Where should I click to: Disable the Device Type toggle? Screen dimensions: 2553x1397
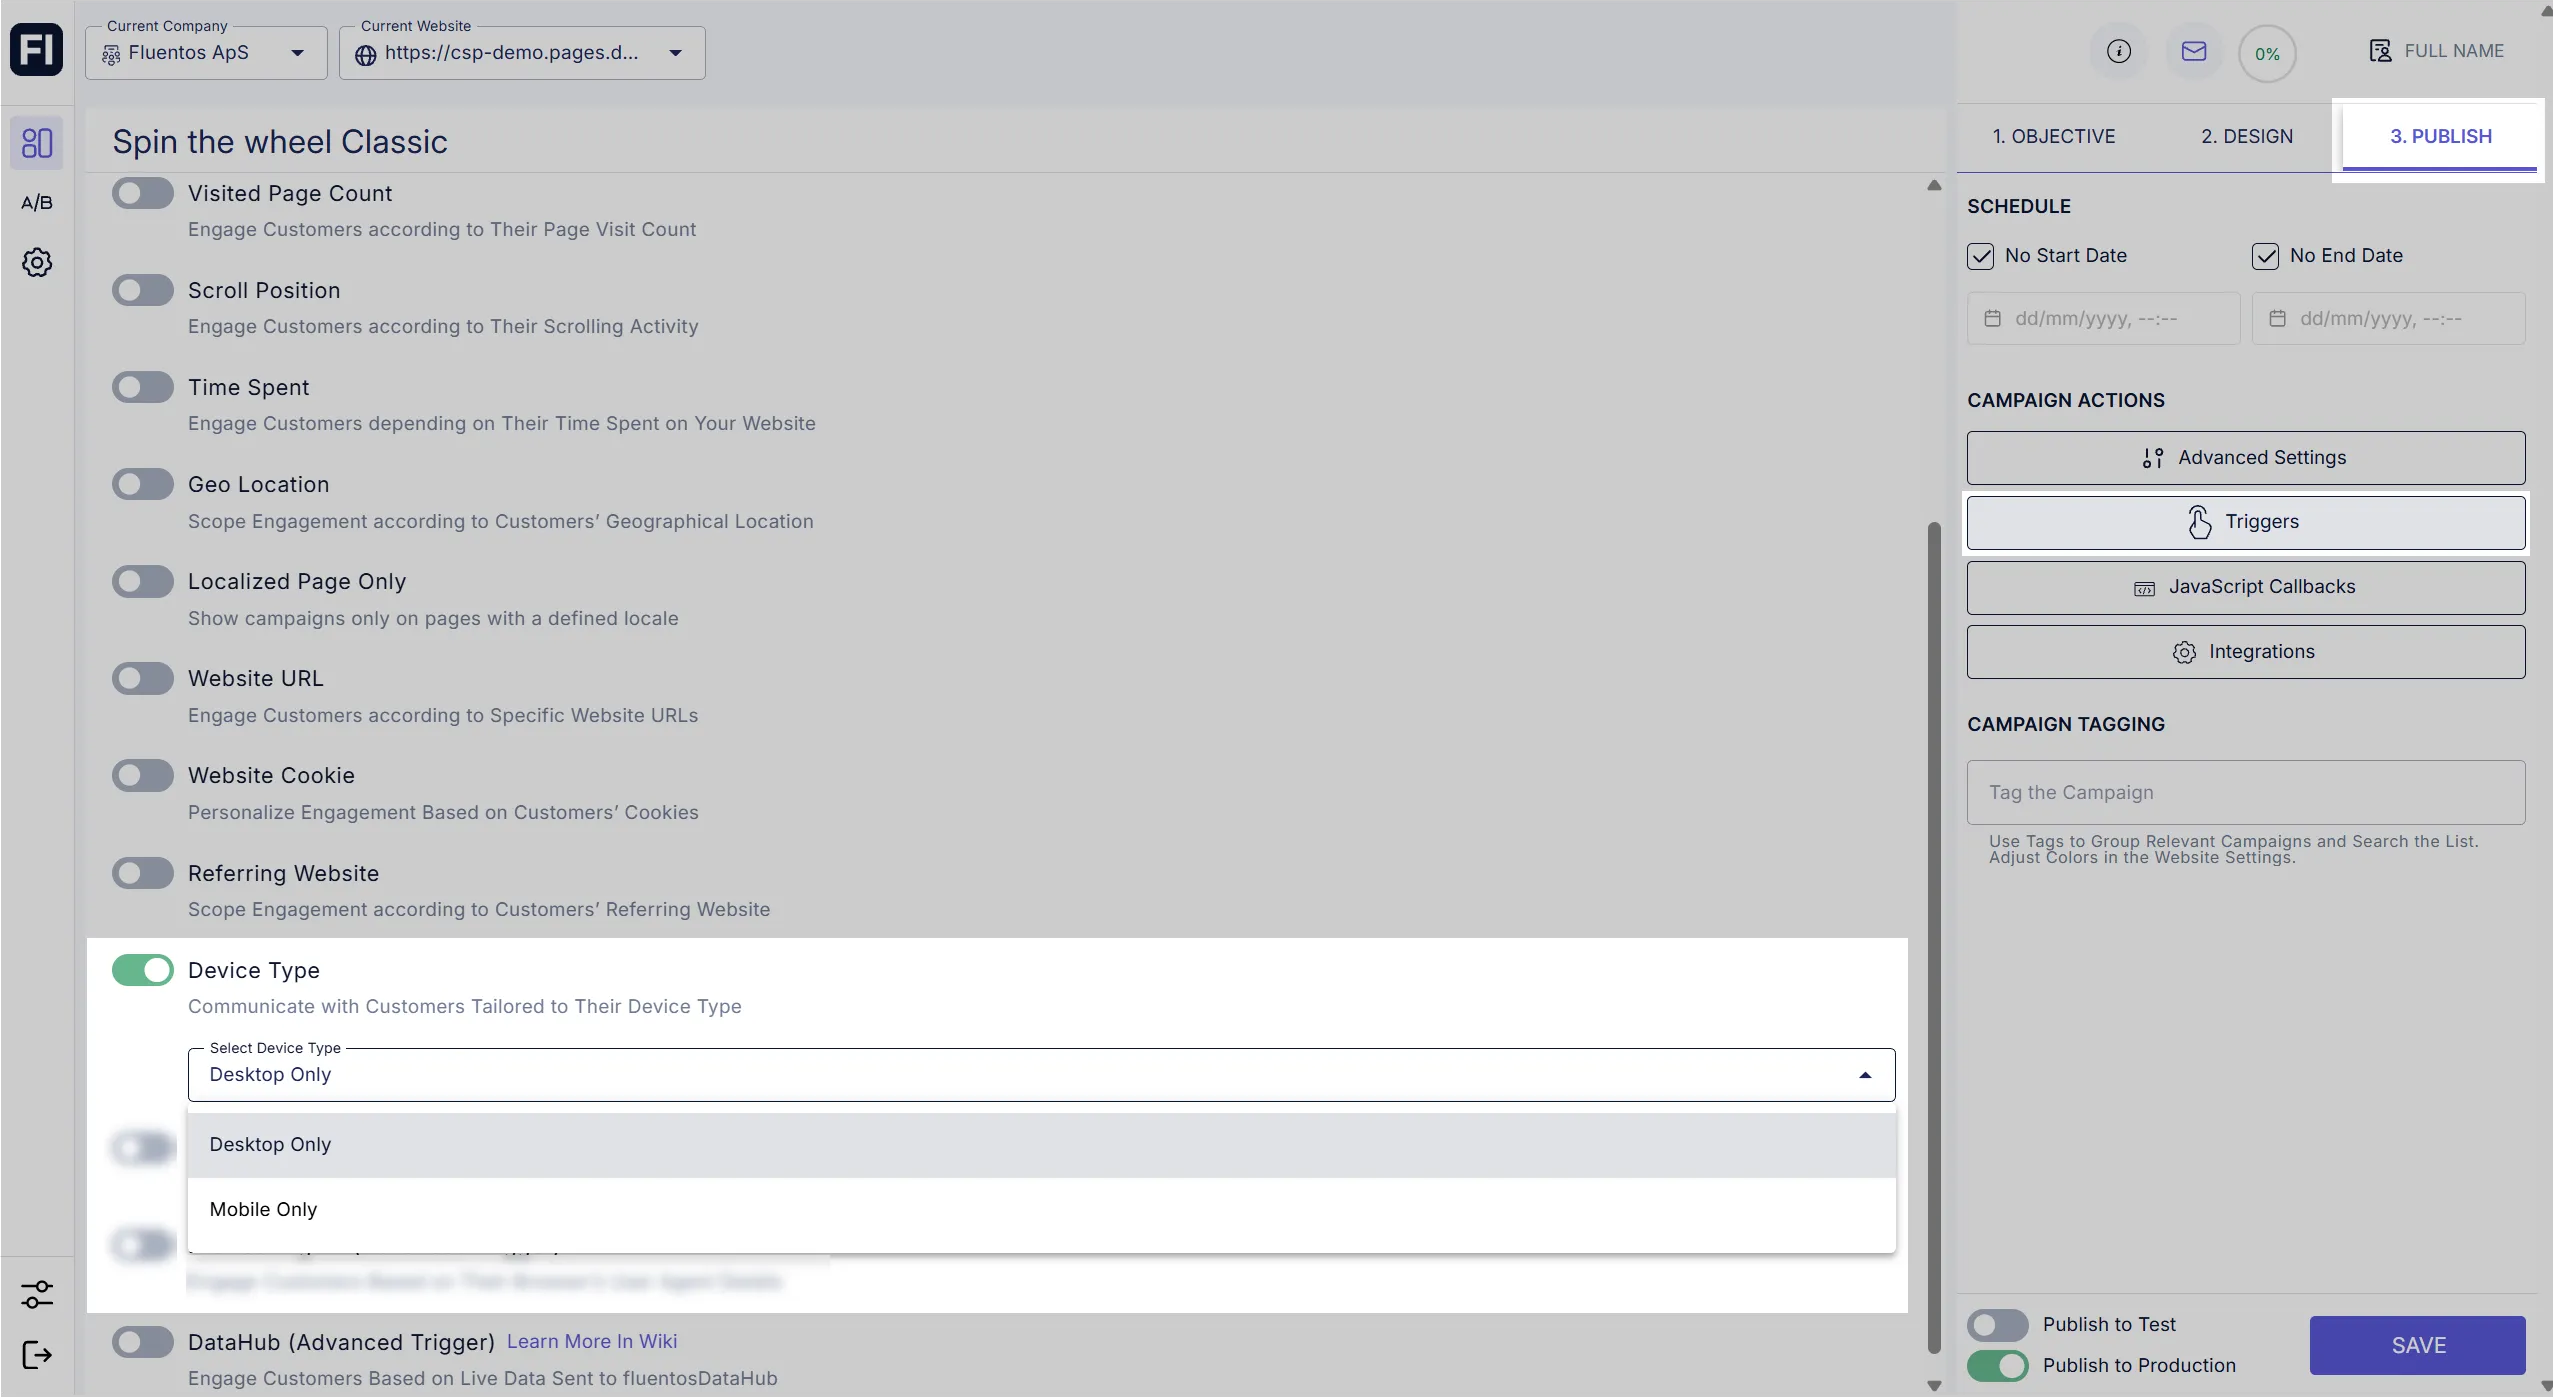coord(143,970)
